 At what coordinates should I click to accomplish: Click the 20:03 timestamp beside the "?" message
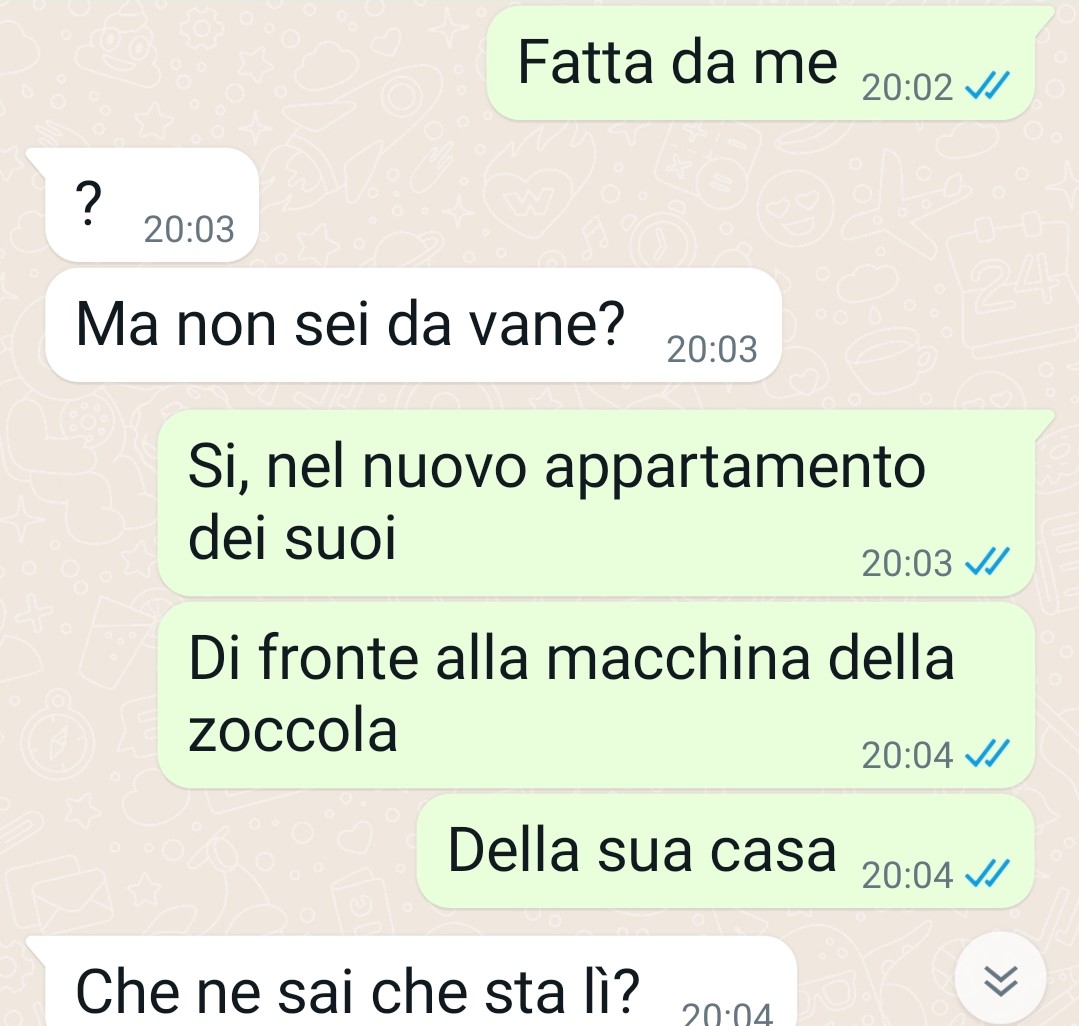pyautogui.click(x=189, y=229)
